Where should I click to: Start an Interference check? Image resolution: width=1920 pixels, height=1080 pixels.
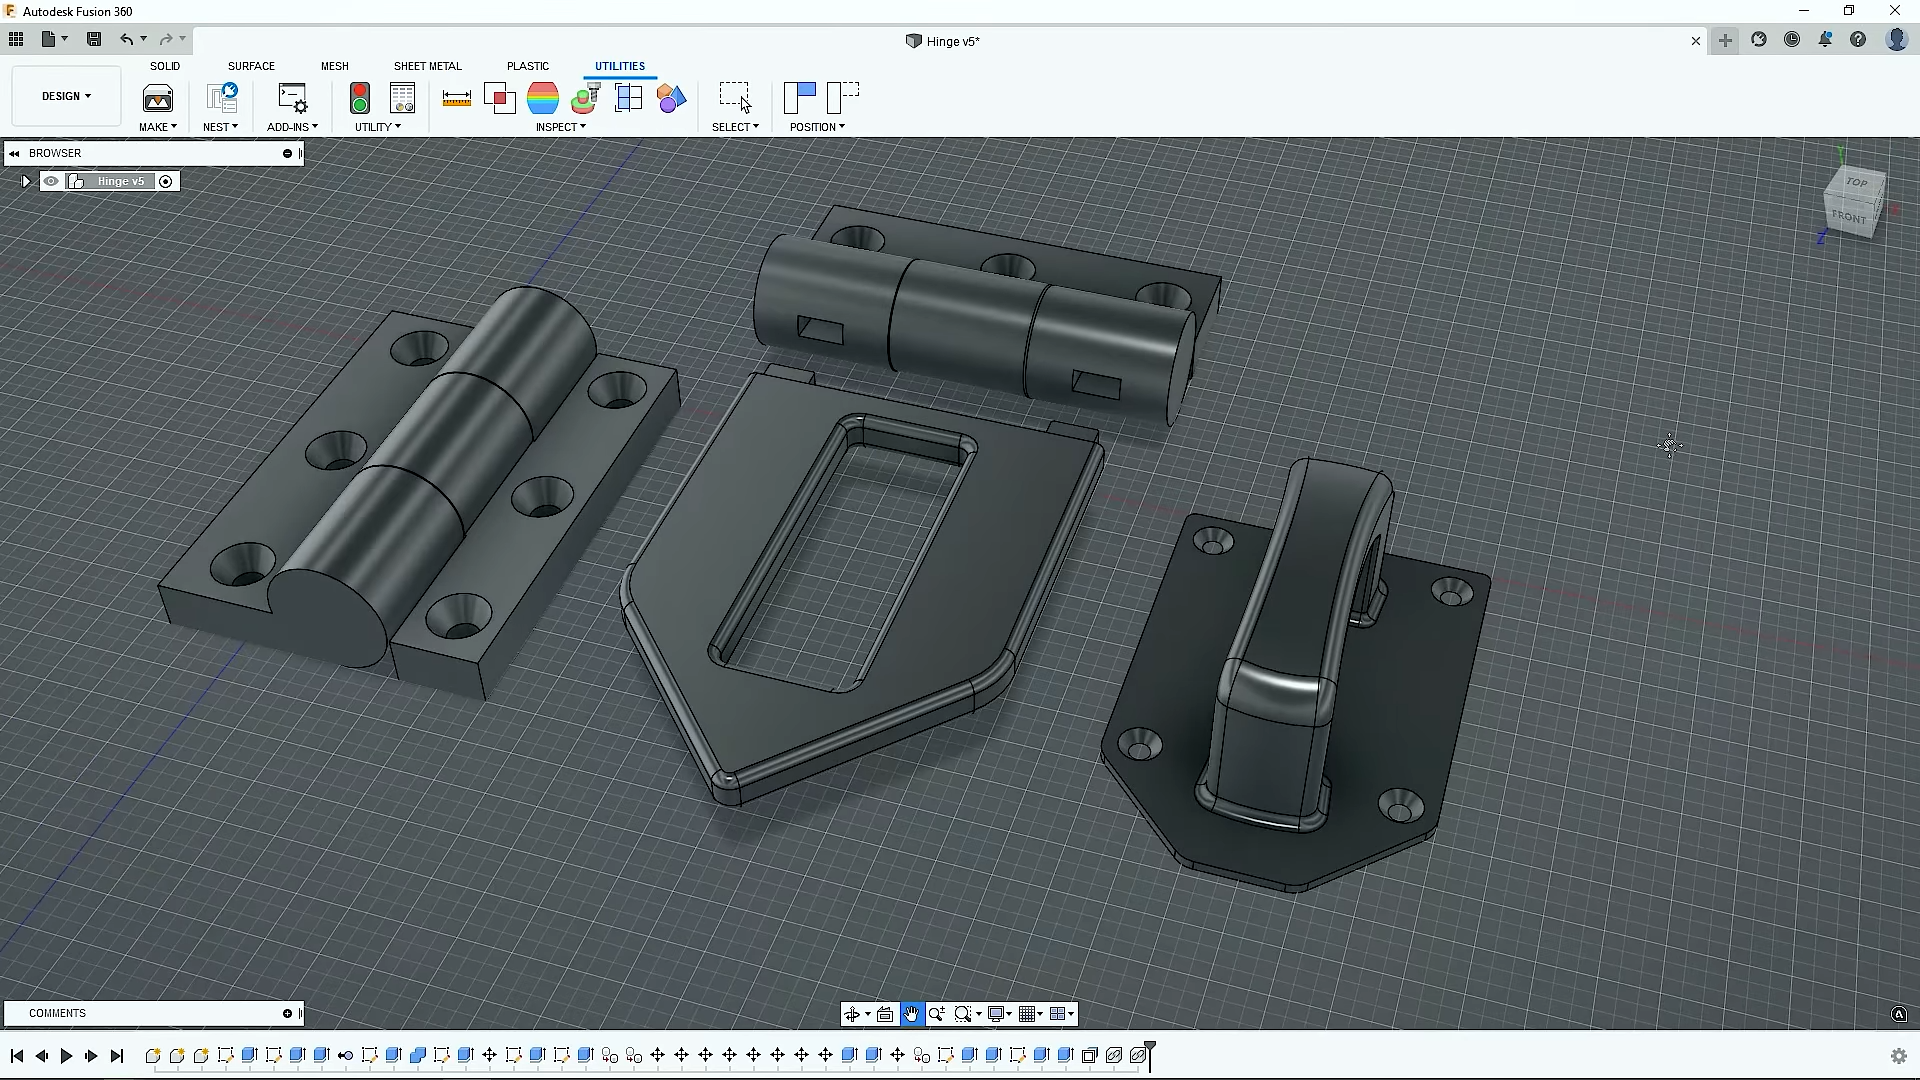[499, 98]
